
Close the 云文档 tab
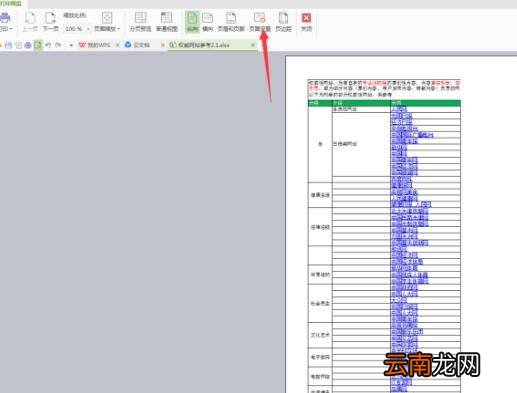coord(163,45)
